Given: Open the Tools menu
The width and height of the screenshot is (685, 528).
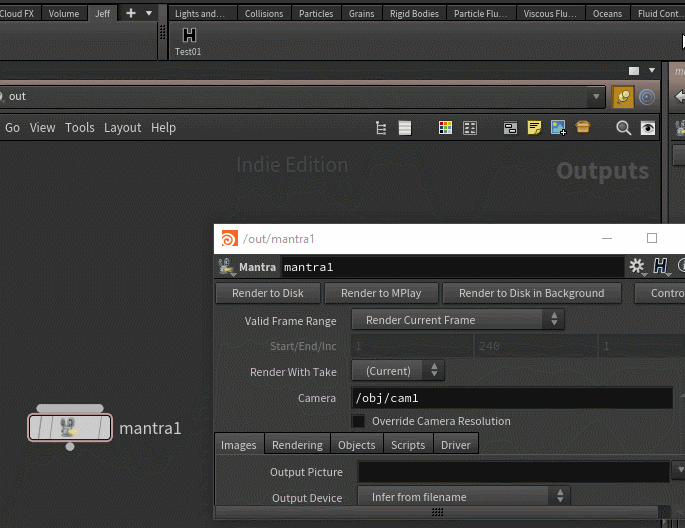Looking at the screenshot, I should click(80, 128).
